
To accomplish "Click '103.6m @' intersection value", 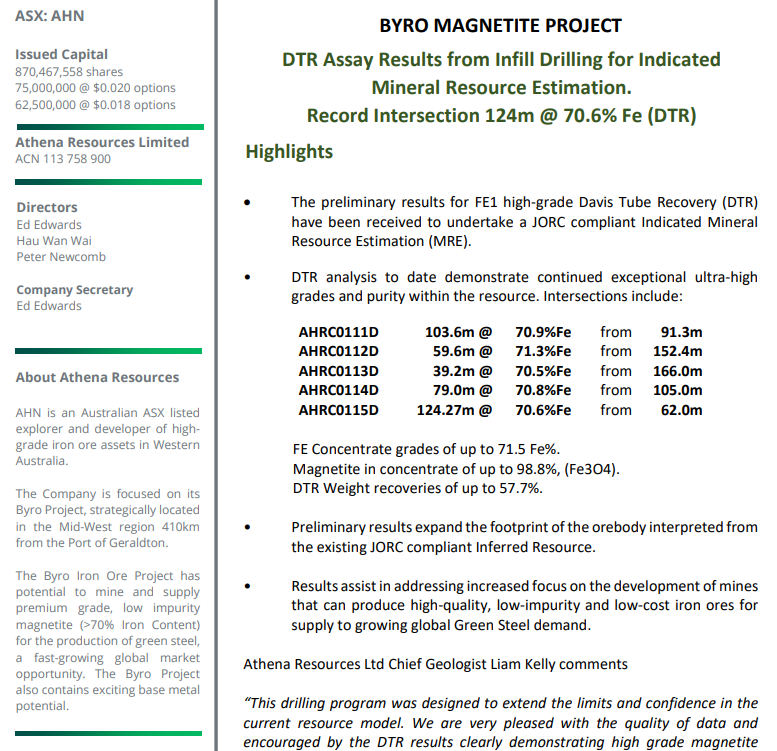I will pos(458,332).
